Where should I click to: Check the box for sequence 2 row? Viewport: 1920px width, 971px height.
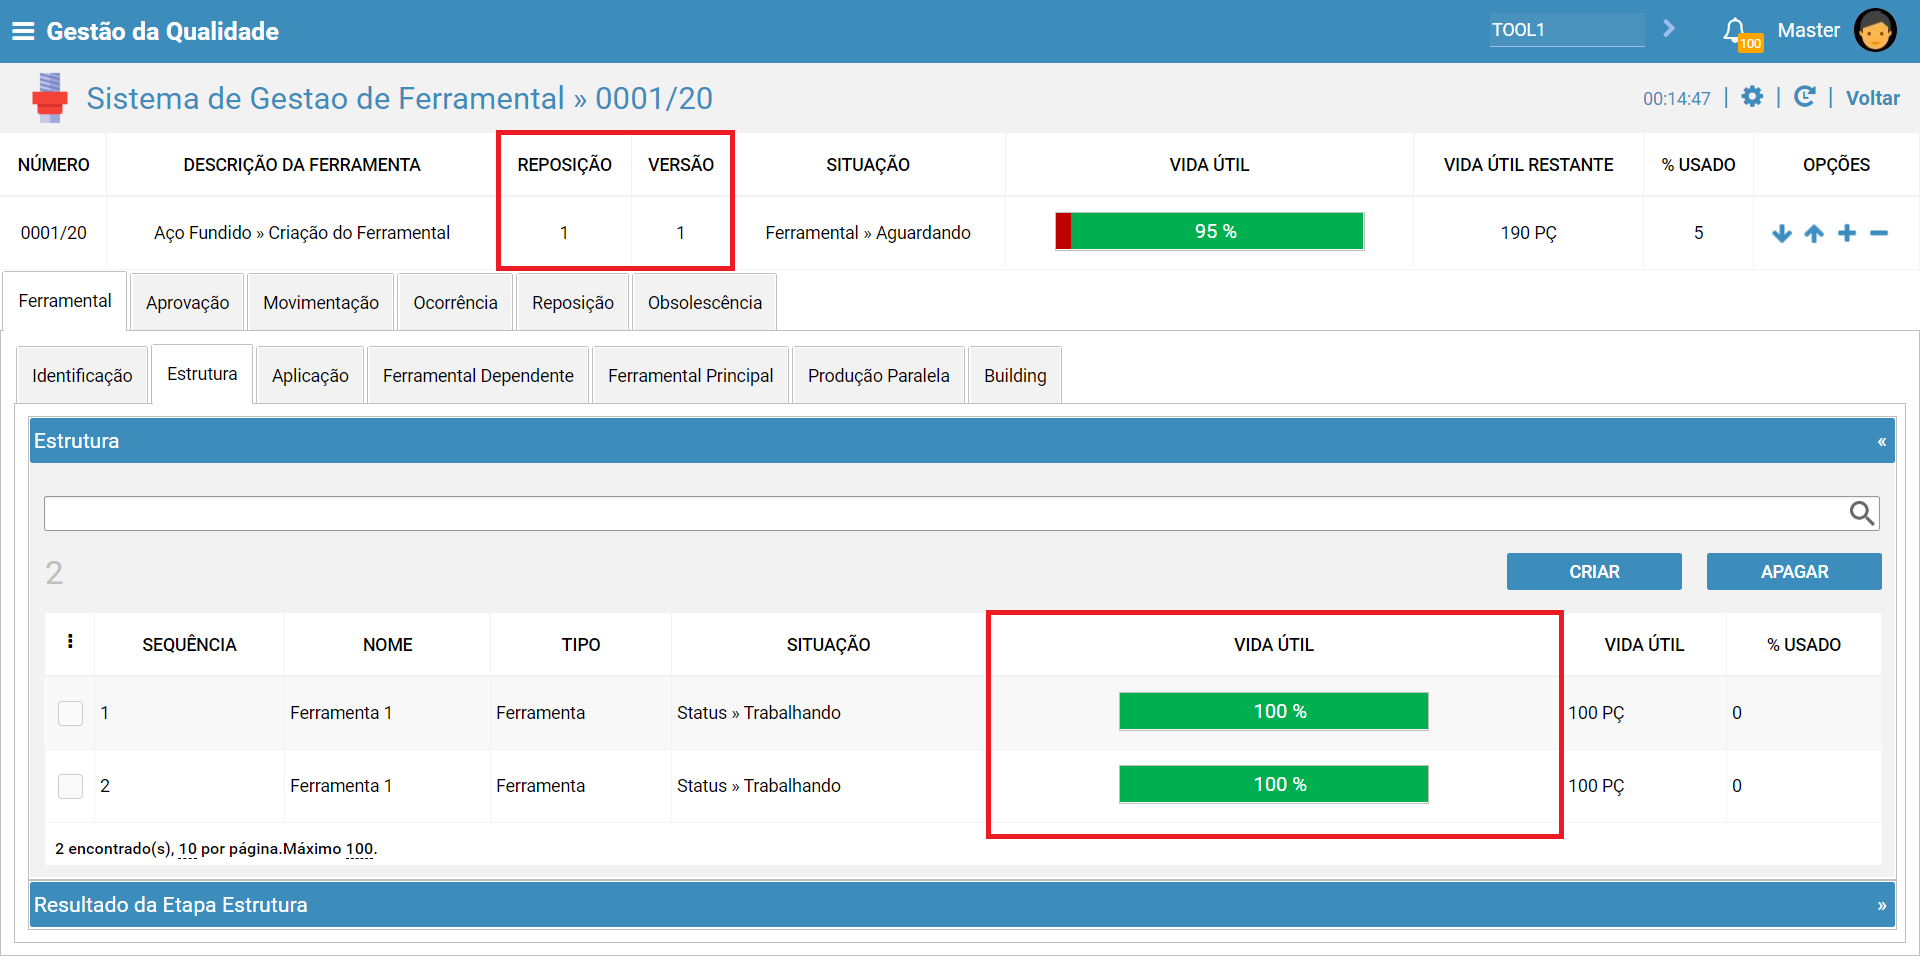pyautogui.click(x=71, y=786)
